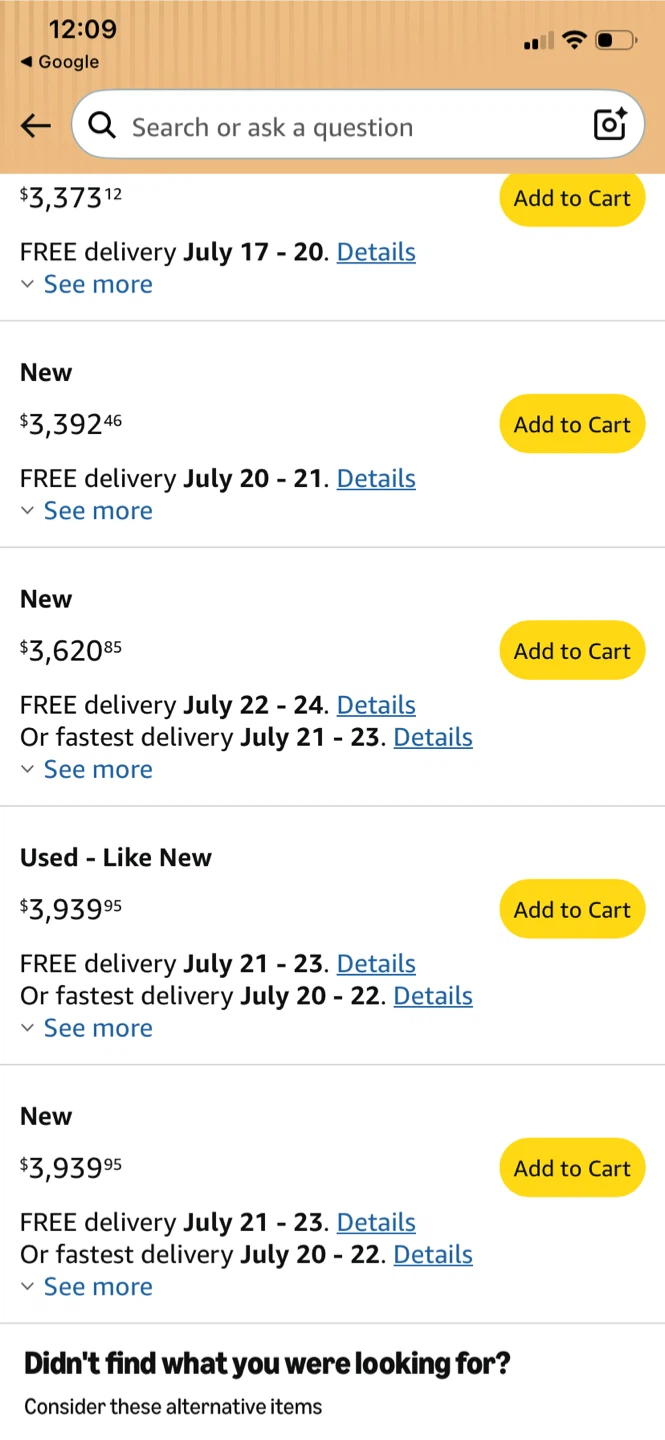Open Details for July 17 - 20 delivery
The image size is (665, 1440).
376,252
